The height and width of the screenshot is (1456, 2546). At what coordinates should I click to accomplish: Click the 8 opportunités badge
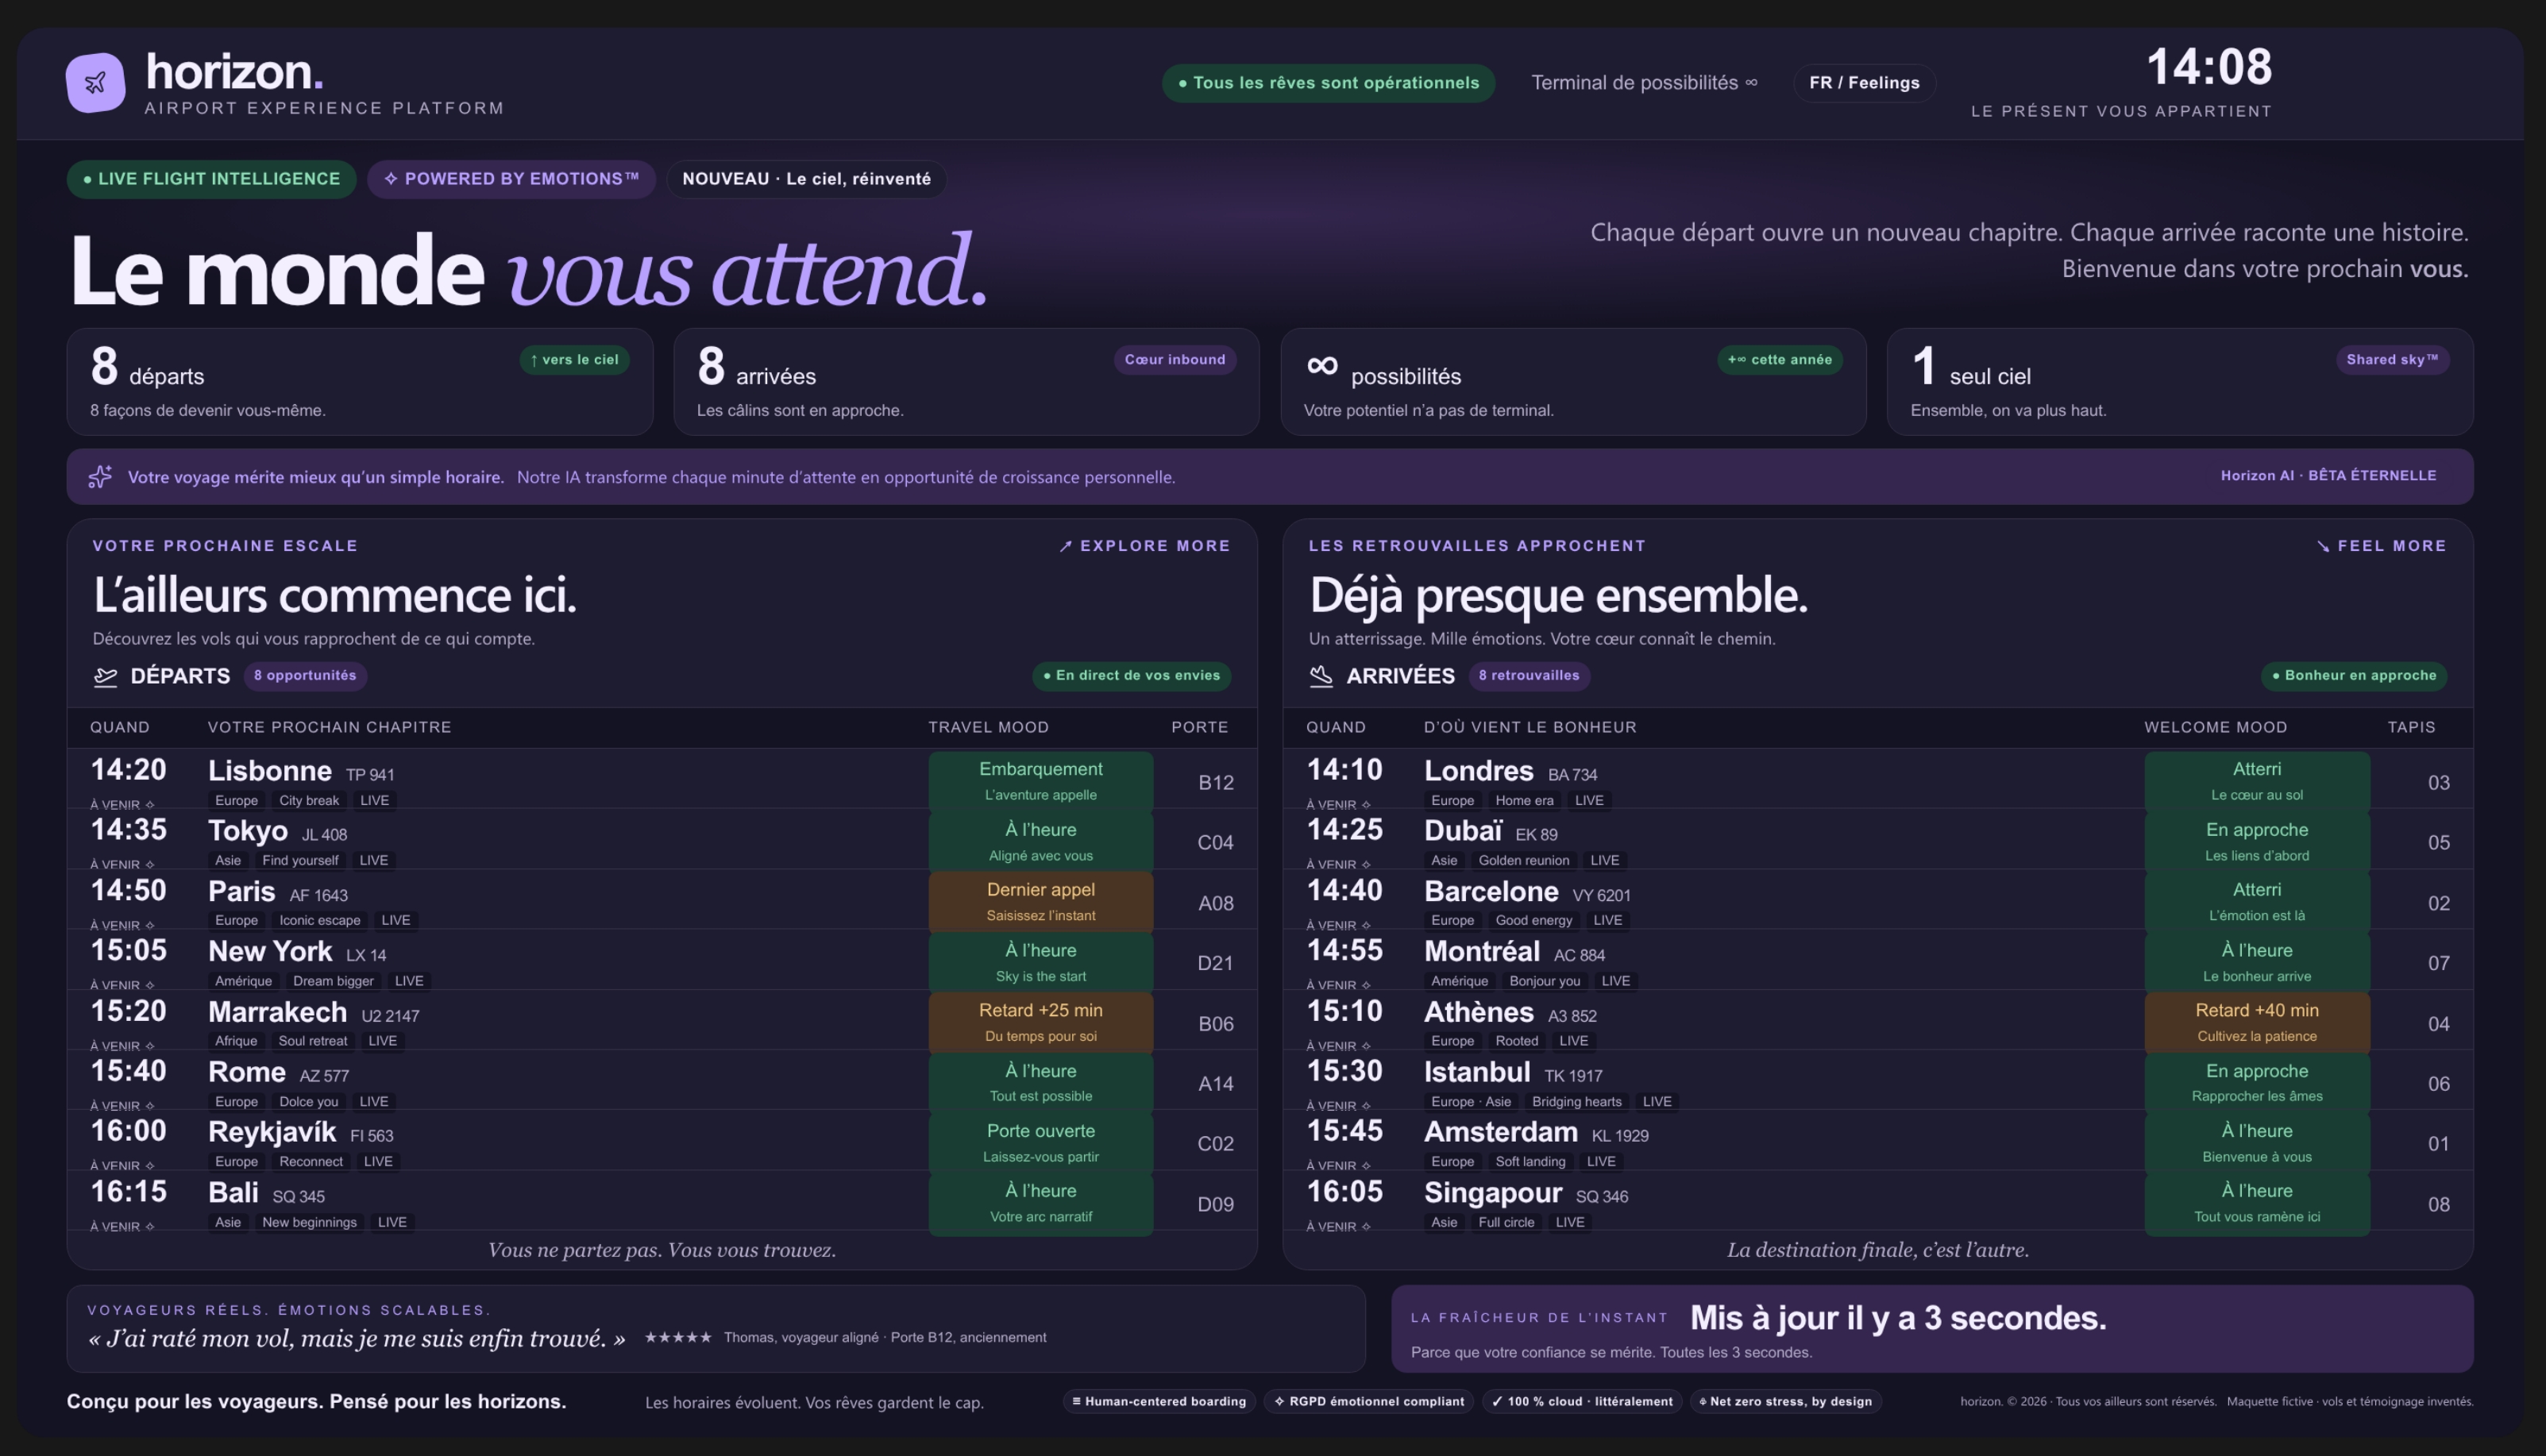tap(305, 676)
